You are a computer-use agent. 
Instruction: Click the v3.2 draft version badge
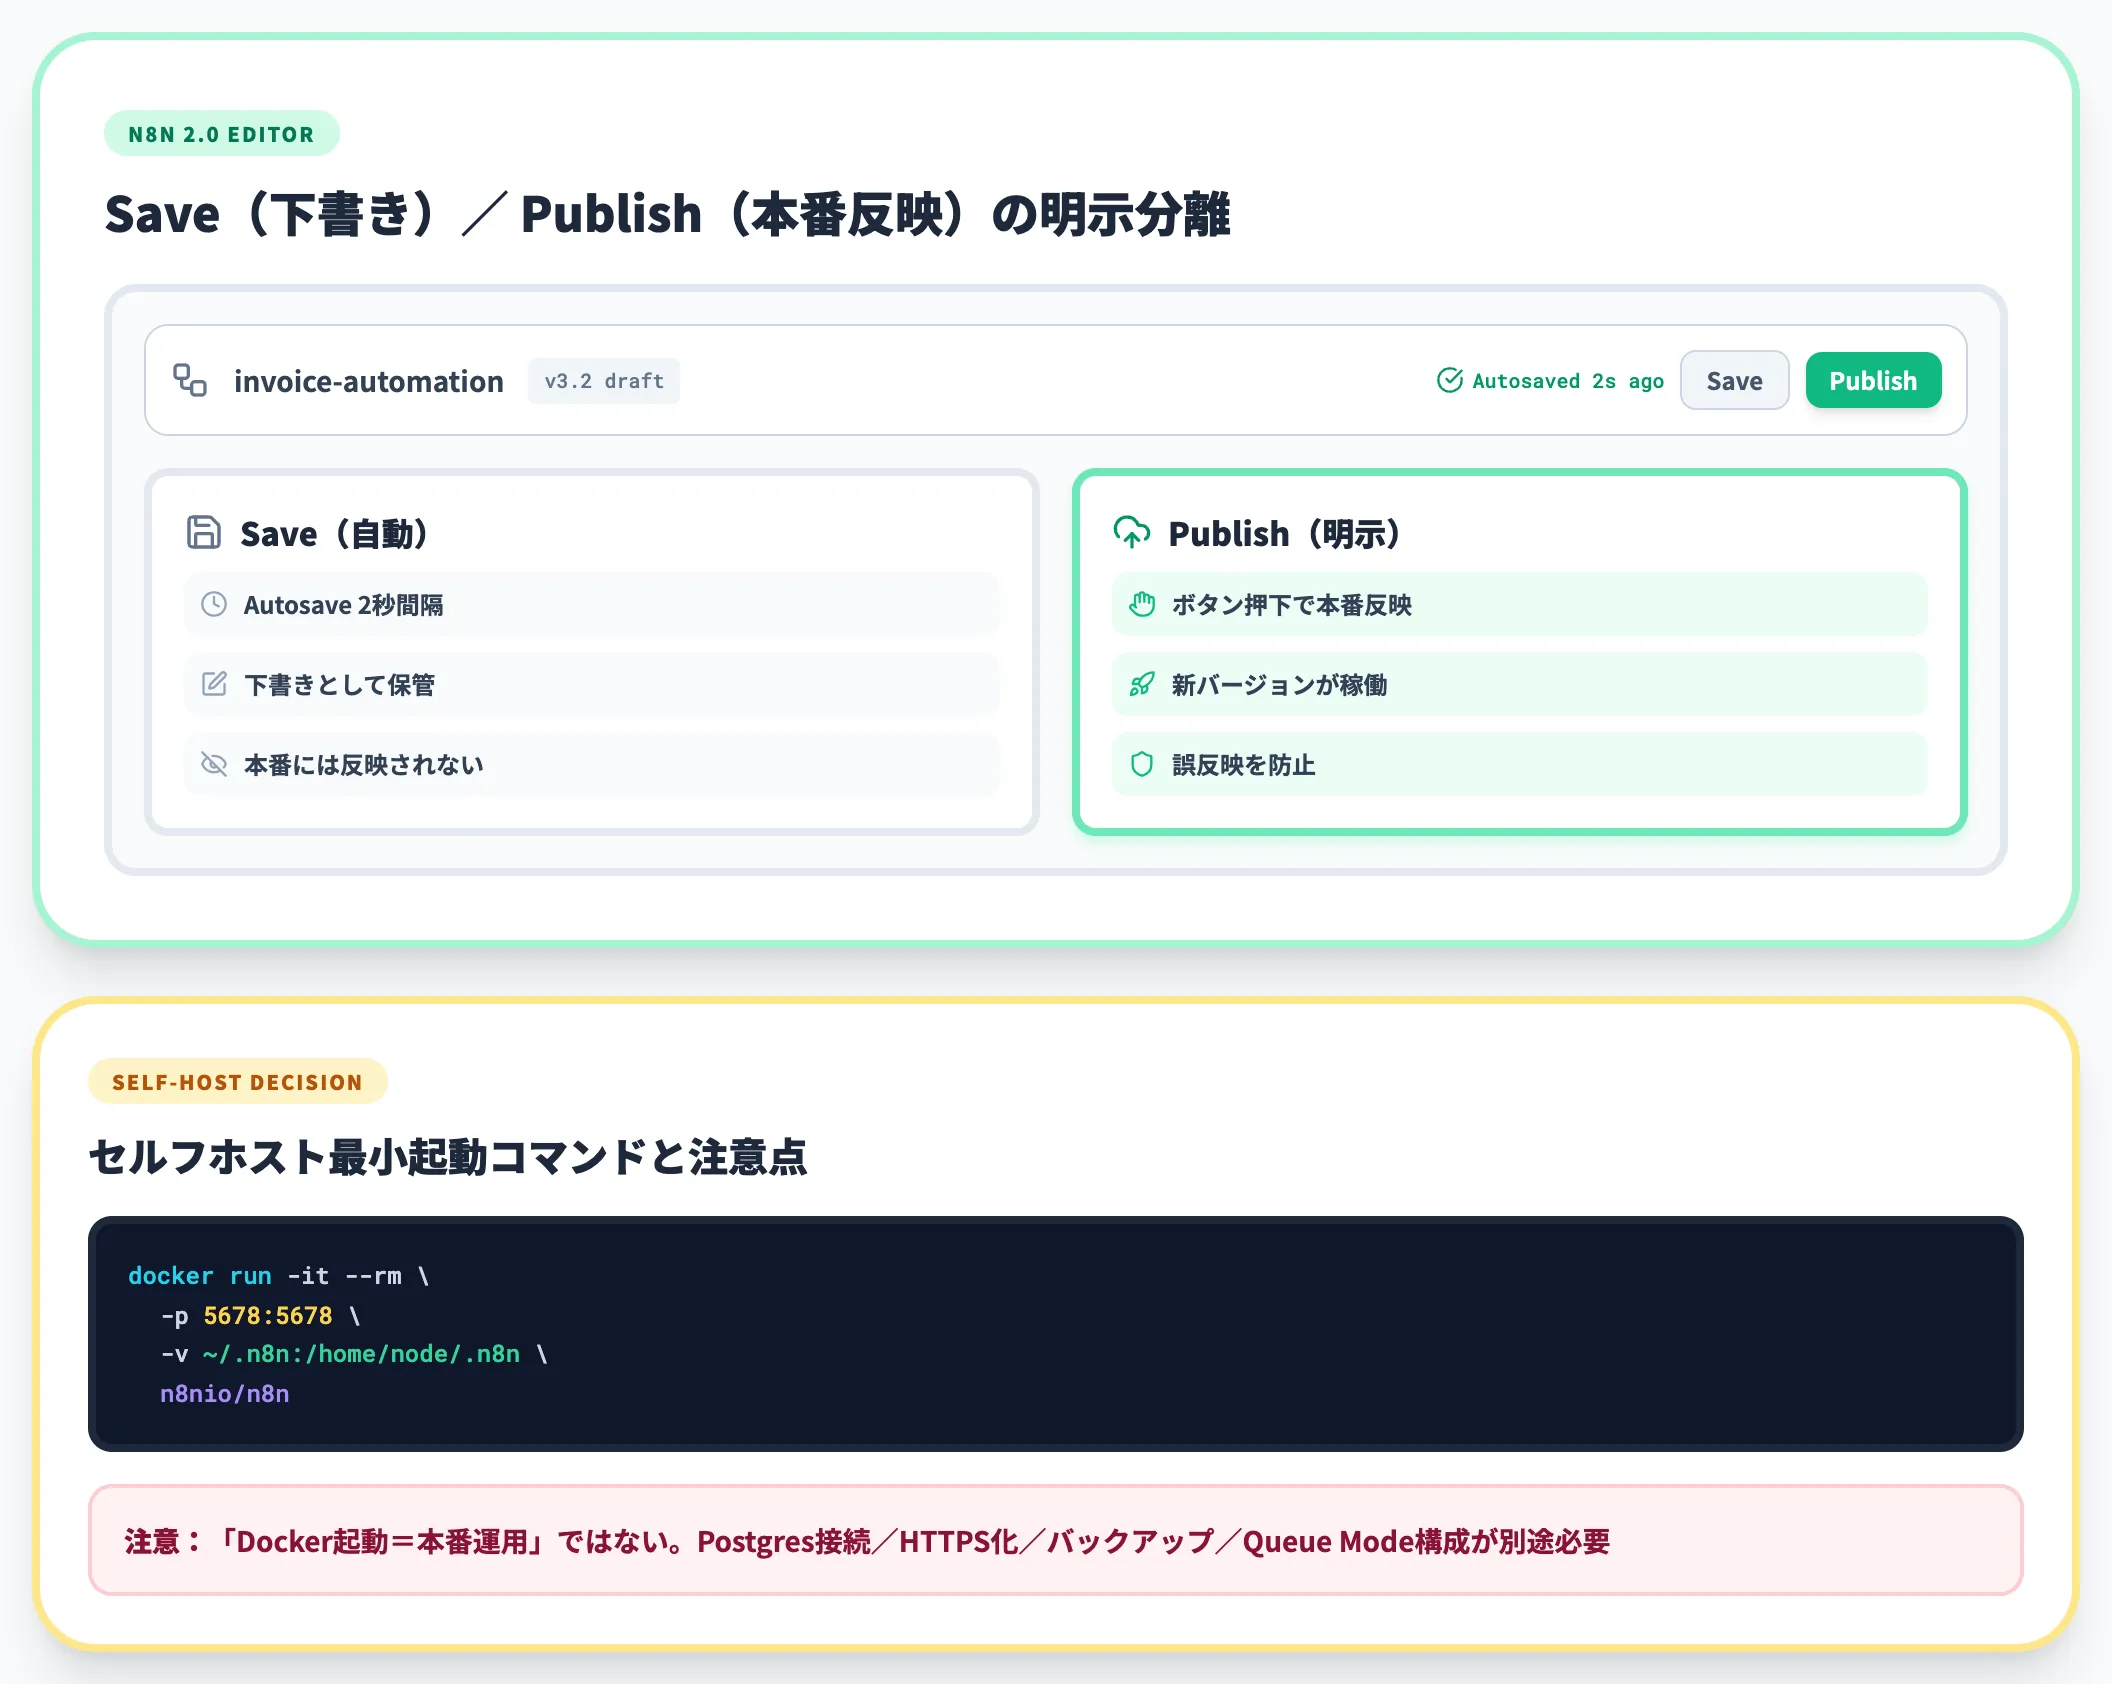click(x=604, y=381)
